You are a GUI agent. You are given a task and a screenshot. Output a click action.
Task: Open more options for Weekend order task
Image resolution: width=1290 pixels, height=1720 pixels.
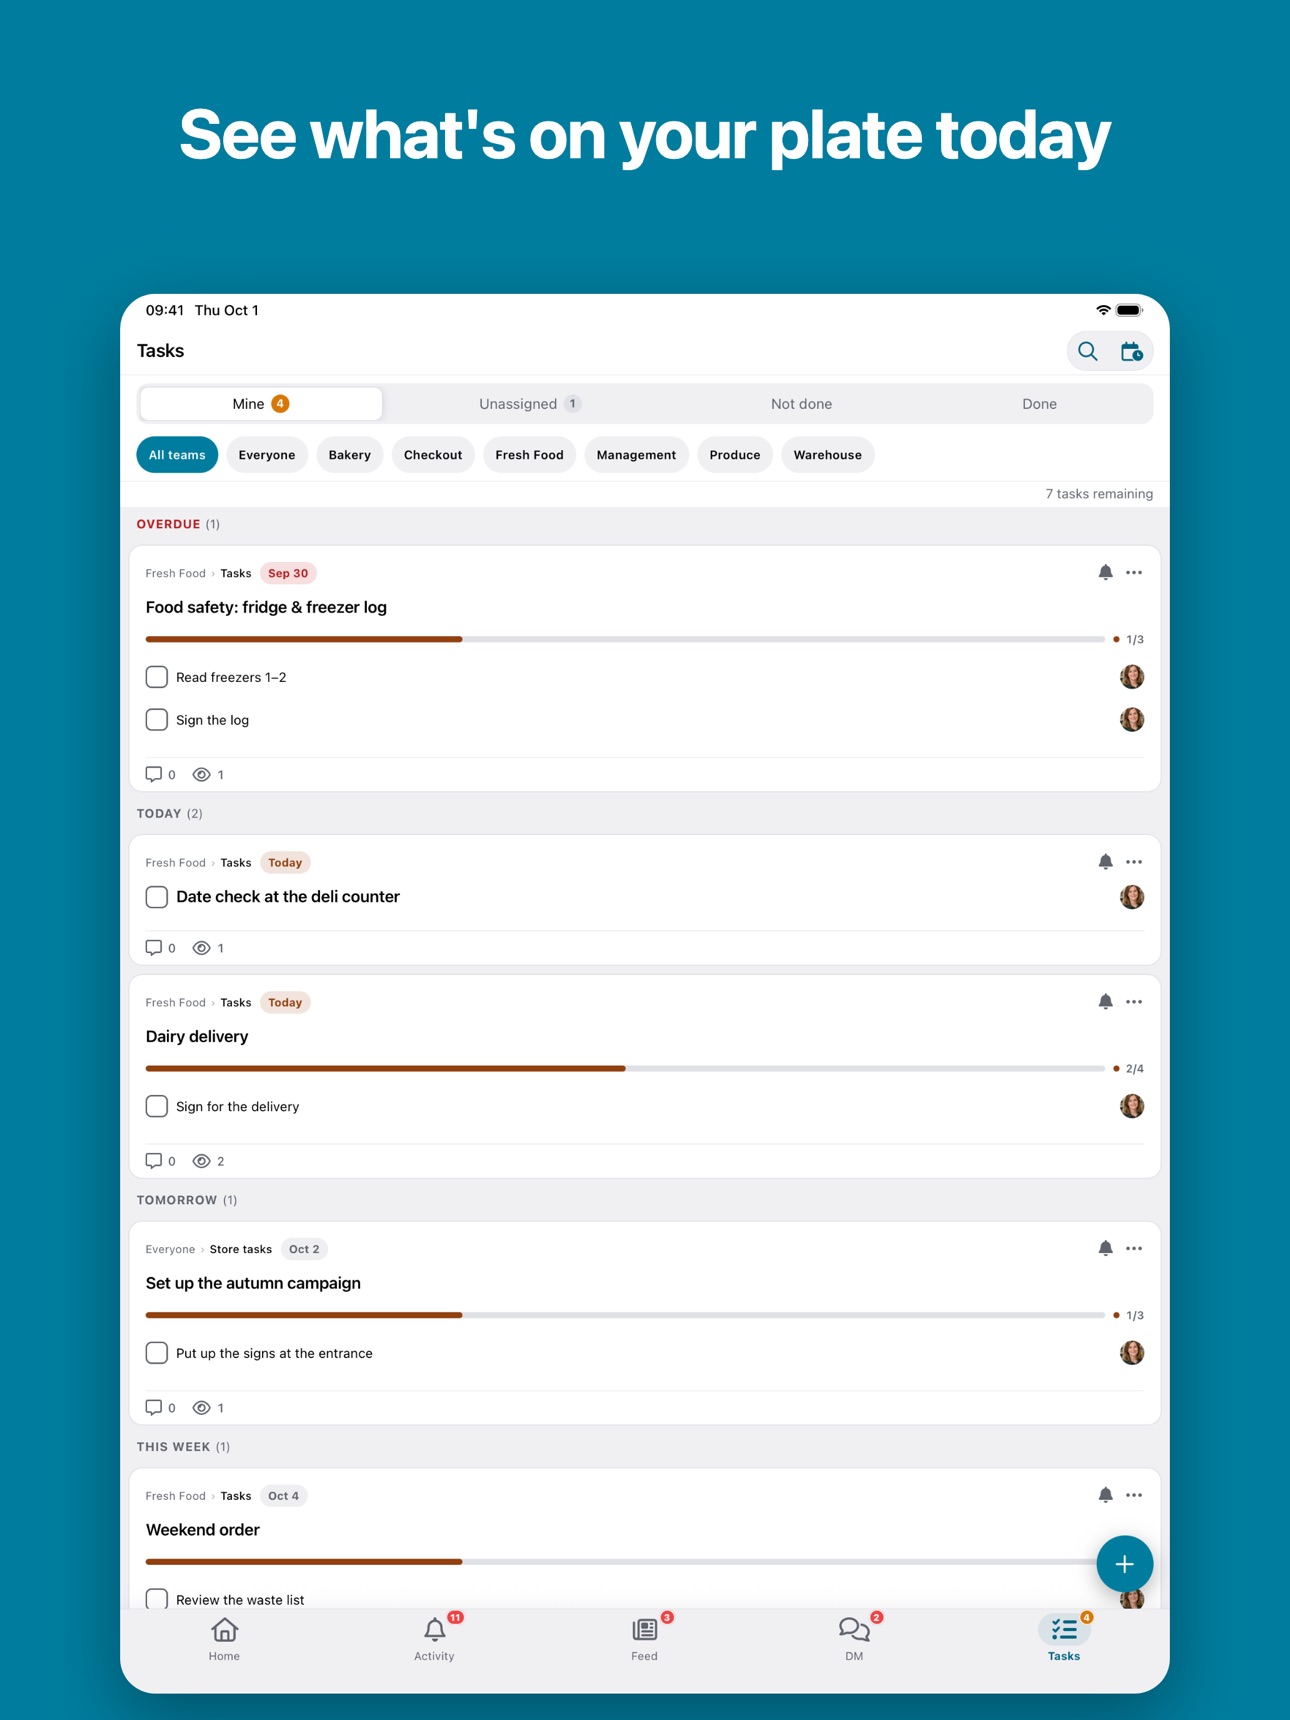pyautogui.click(x=1134, y=1496)
